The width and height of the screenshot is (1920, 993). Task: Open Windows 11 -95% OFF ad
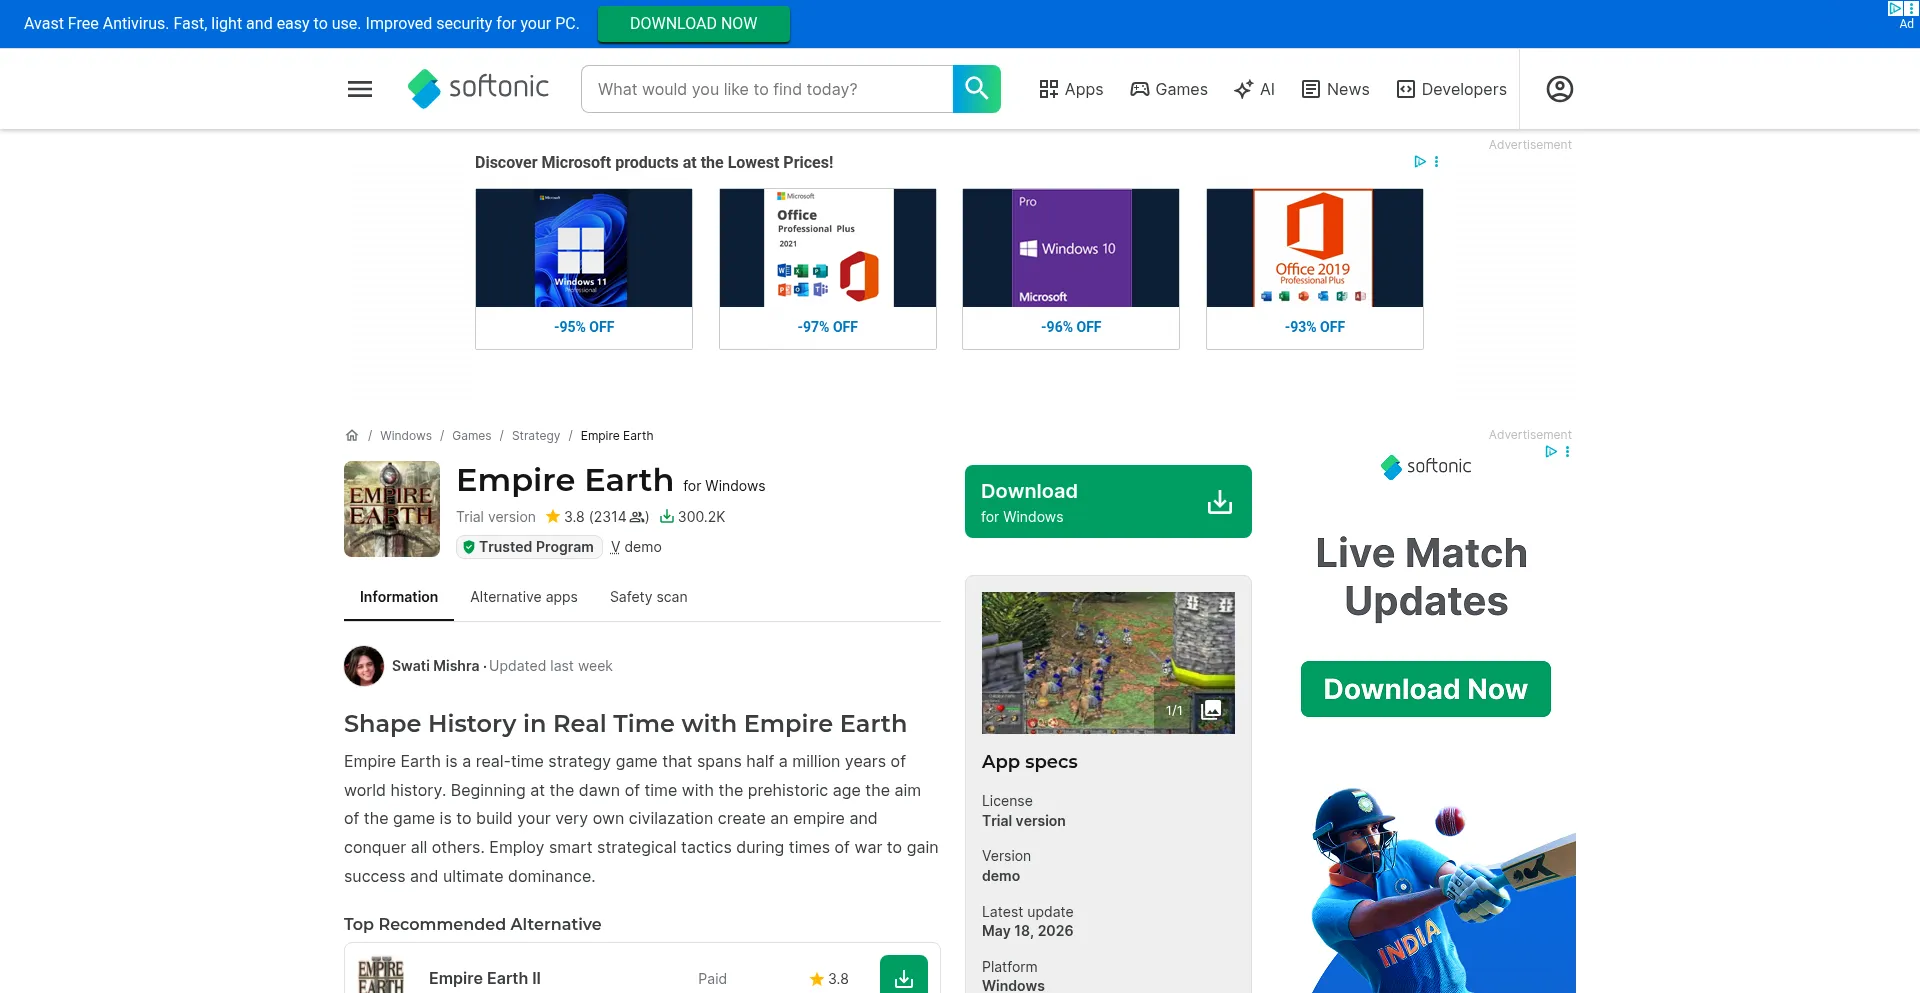(x=584, y=269)
